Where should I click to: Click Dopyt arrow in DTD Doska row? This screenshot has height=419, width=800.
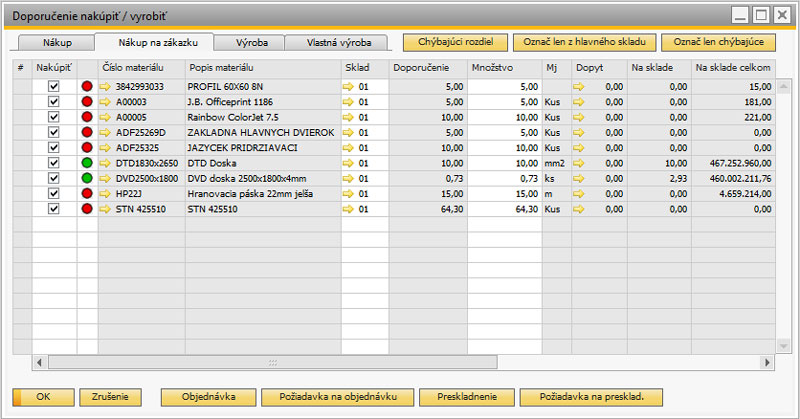(x=578, y=162)
